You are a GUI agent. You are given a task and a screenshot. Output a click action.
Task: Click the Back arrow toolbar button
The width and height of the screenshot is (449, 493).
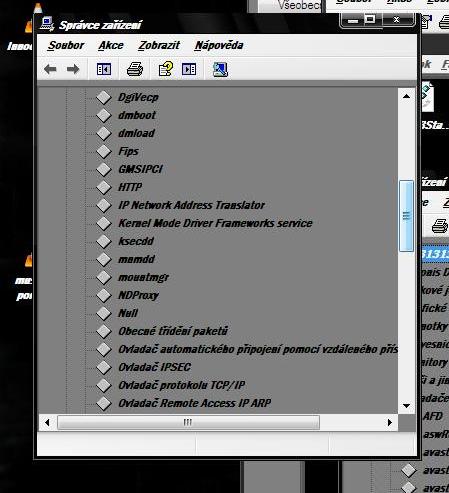(x=50, y=69)
